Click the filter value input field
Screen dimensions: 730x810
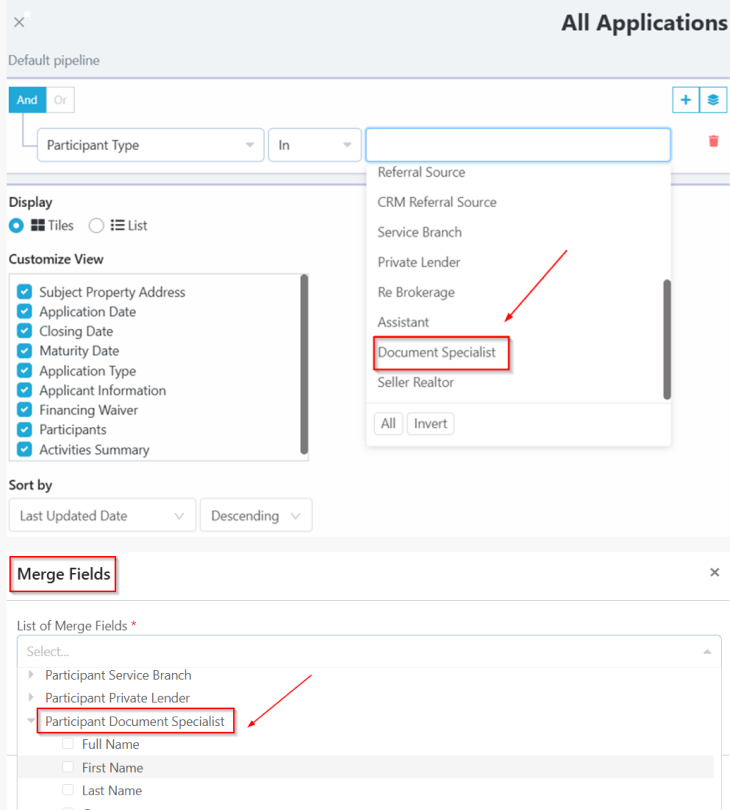point(517,145)
